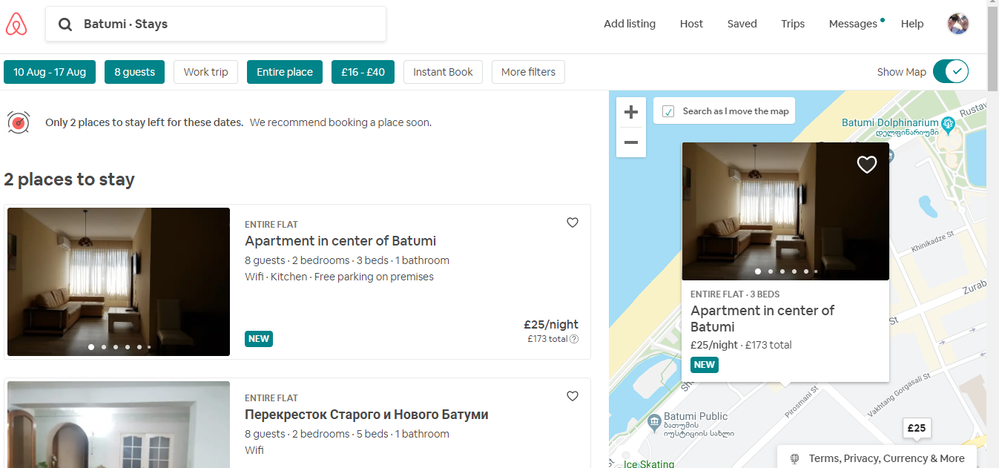
Task: Open Terms, Privacy, Currency & More
Action: click(886, 458)
